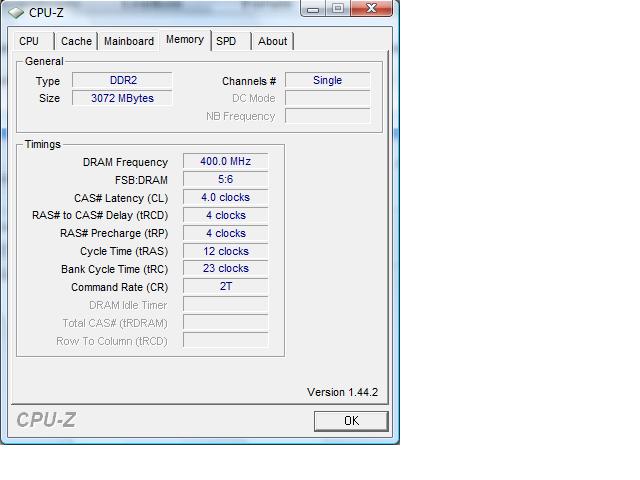
Task: Click the OK button
Action: [351, 420]
